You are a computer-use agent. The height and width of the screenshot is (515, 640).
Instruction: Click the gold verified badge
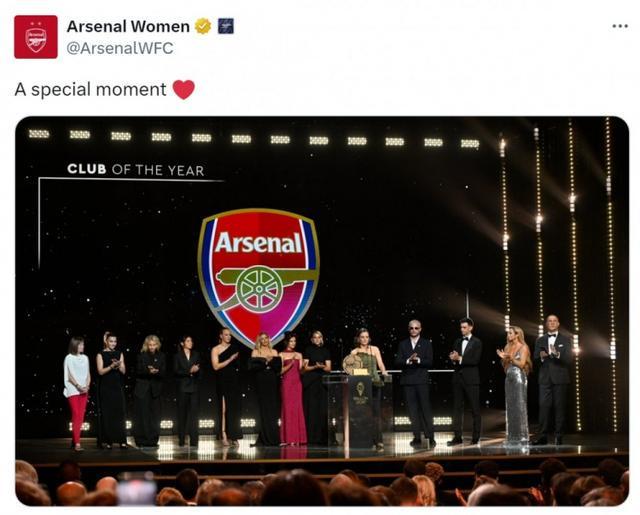click(203, 26)
